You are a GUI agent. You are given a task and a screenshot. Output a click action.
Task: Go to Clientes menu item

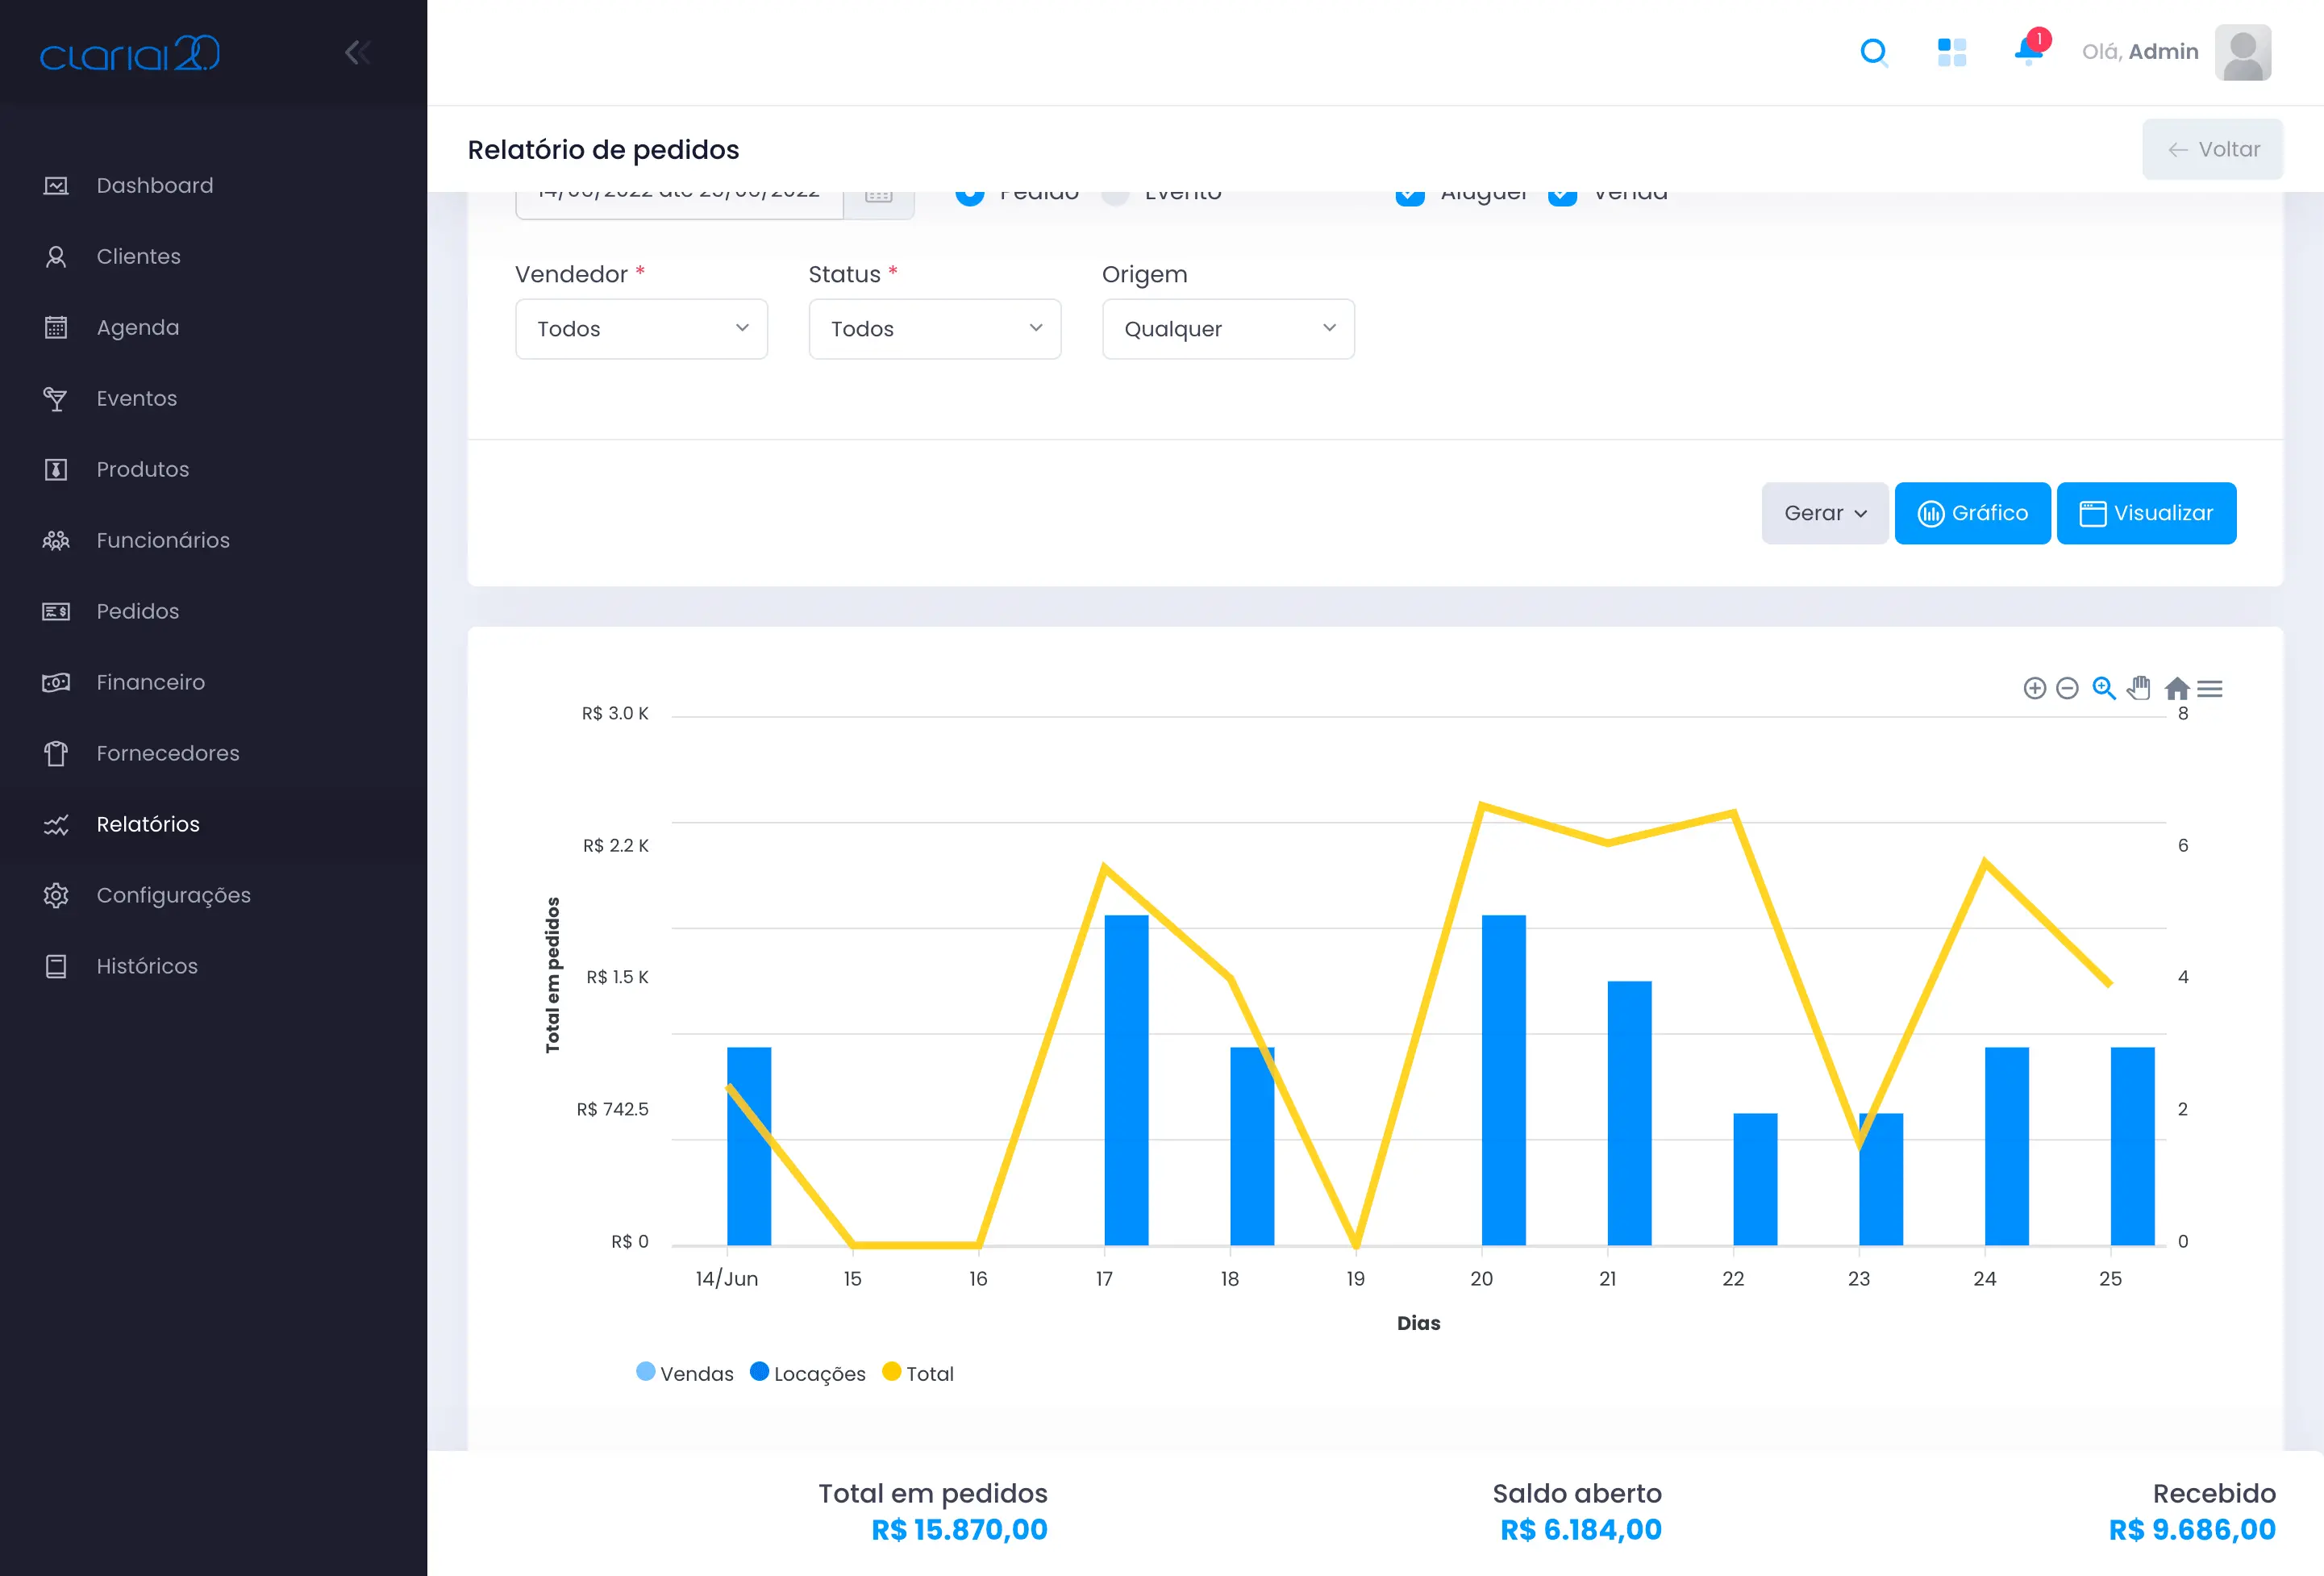[139, 257]
